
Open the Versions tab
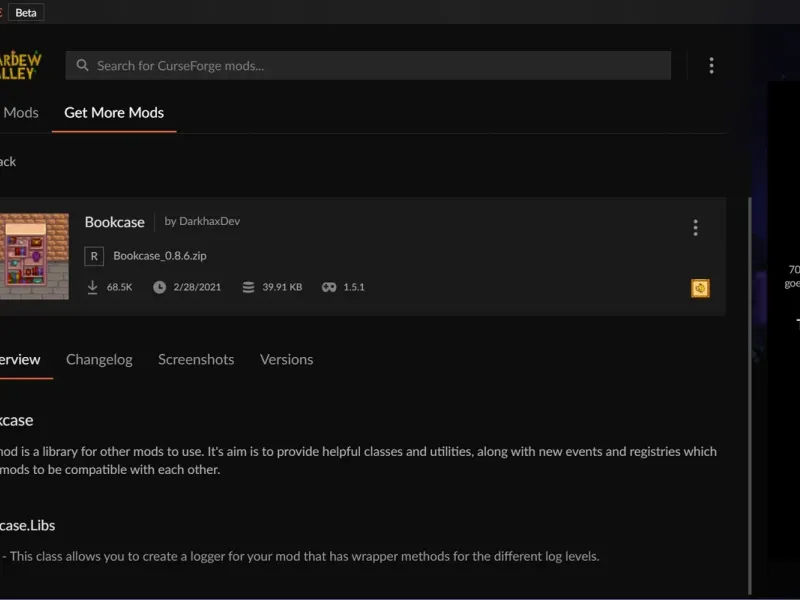click(x=286, y=360)
